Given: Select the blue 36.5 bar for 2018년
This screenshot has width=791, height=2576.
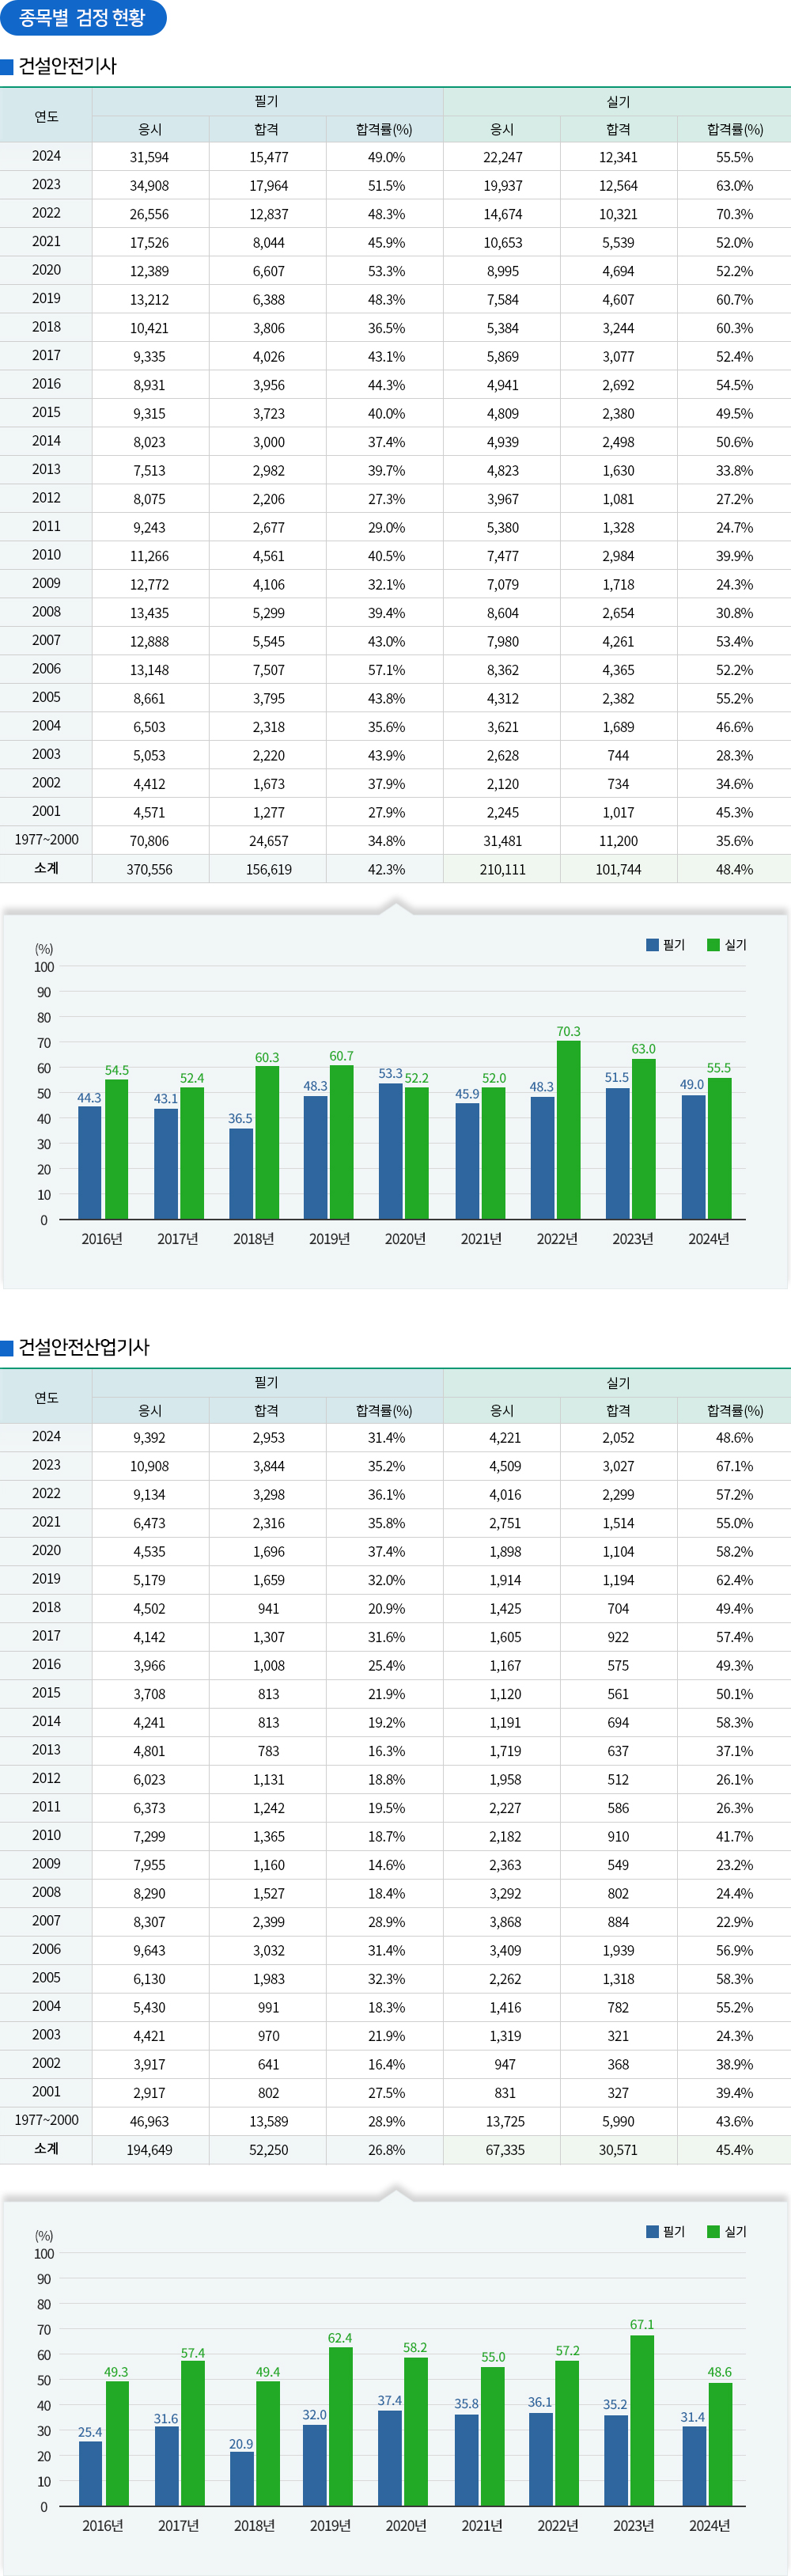Looking at the screenshot, I should [241, 1173].
